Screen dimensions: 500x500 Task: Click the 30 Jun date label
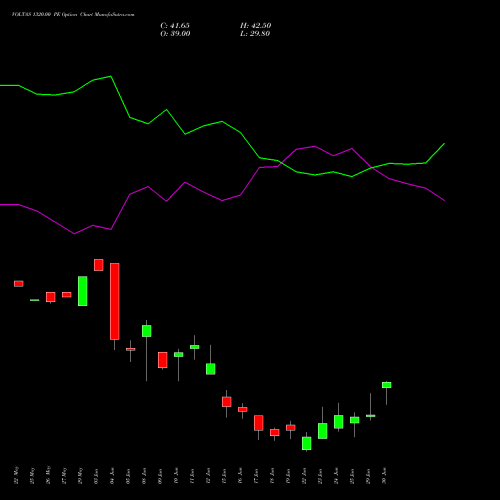point(385,476)
